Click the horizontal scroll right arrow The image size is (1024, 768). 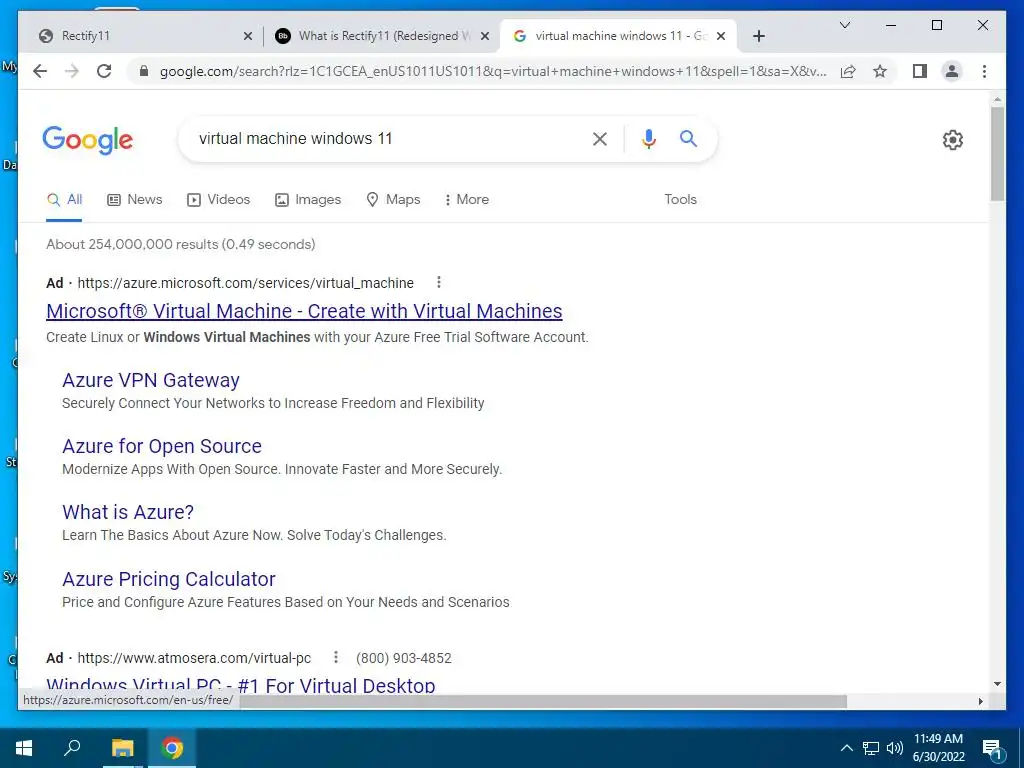(980, 701)
